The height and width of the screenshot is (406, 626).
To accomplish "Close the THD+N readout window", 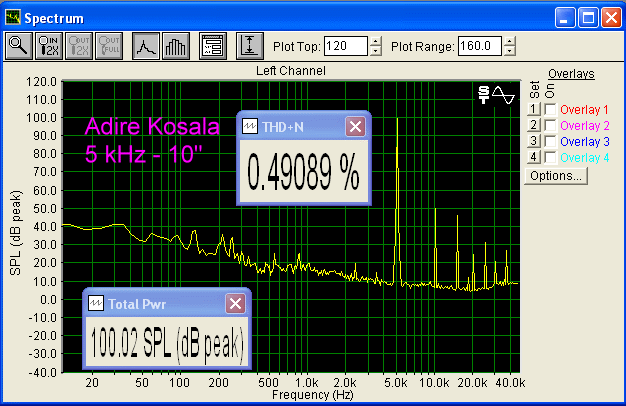I will tap(355, 126).
